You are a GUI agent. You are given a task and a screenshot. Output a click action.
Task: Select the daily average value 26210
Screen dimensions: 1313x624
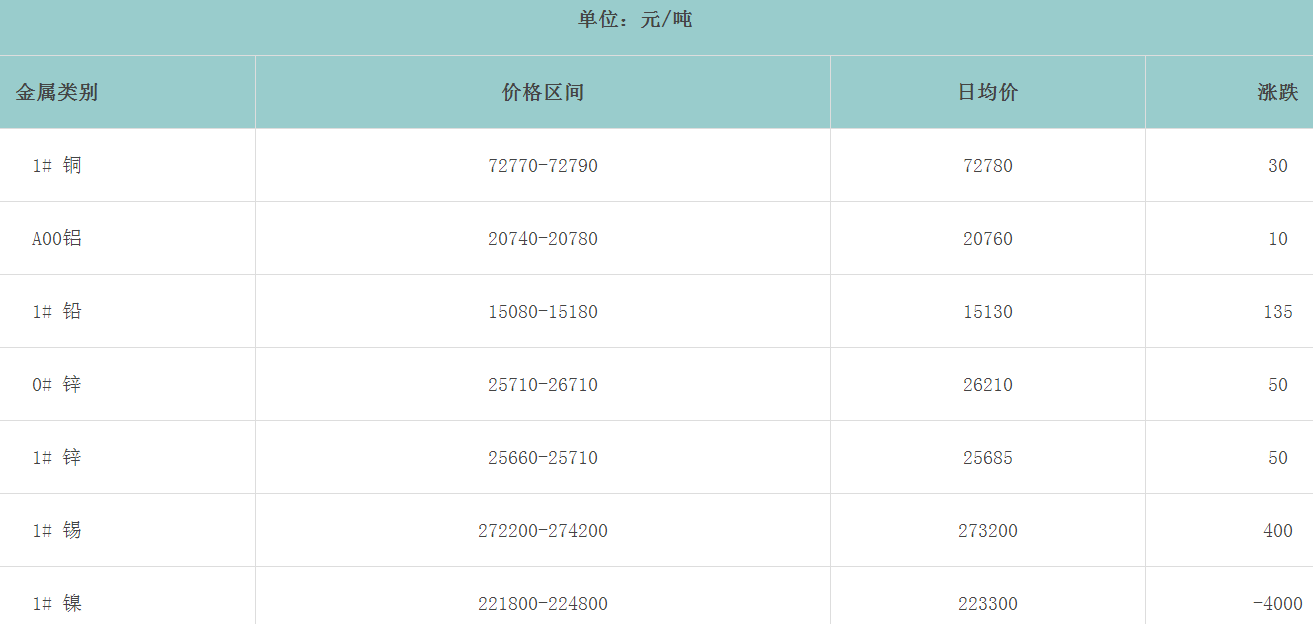click(987, 385)
